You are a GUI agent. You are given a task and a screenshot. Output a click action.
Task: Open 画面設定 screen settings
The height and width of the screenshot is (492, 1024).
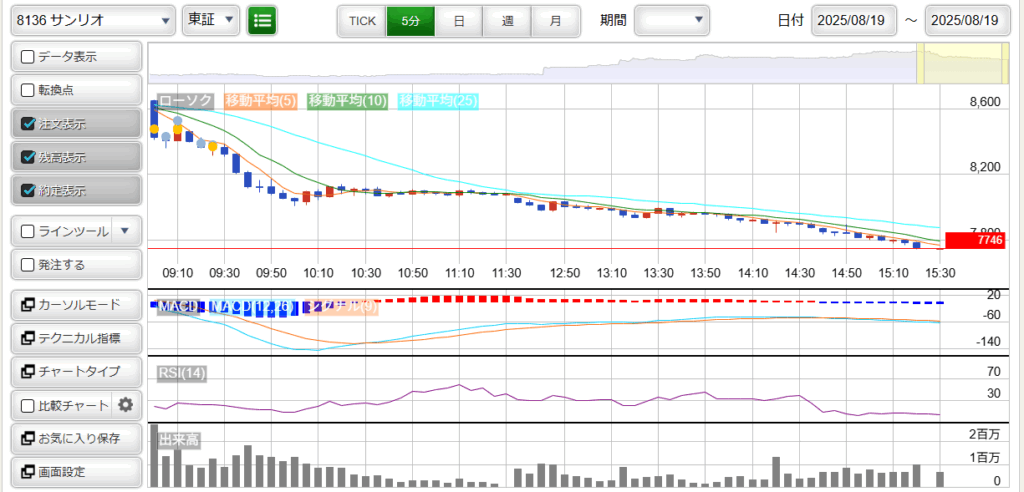click(x=76, y=472)
